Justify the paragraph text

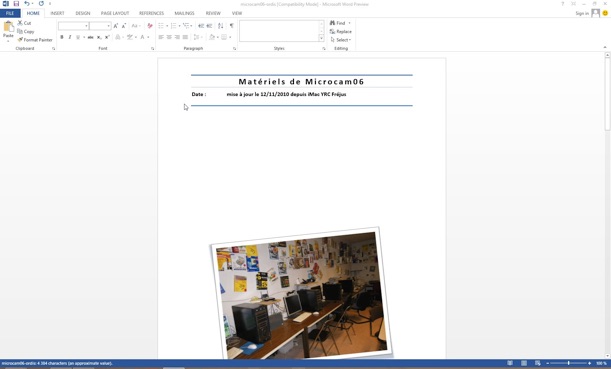185,37
